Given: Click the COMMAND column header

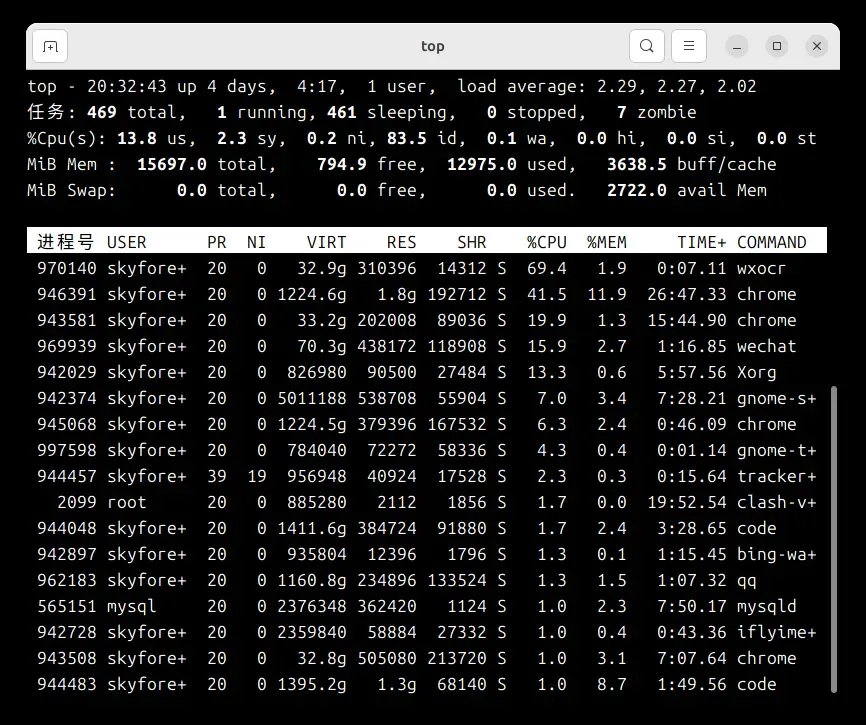Looking at the screenshot, I should (771, 242).
